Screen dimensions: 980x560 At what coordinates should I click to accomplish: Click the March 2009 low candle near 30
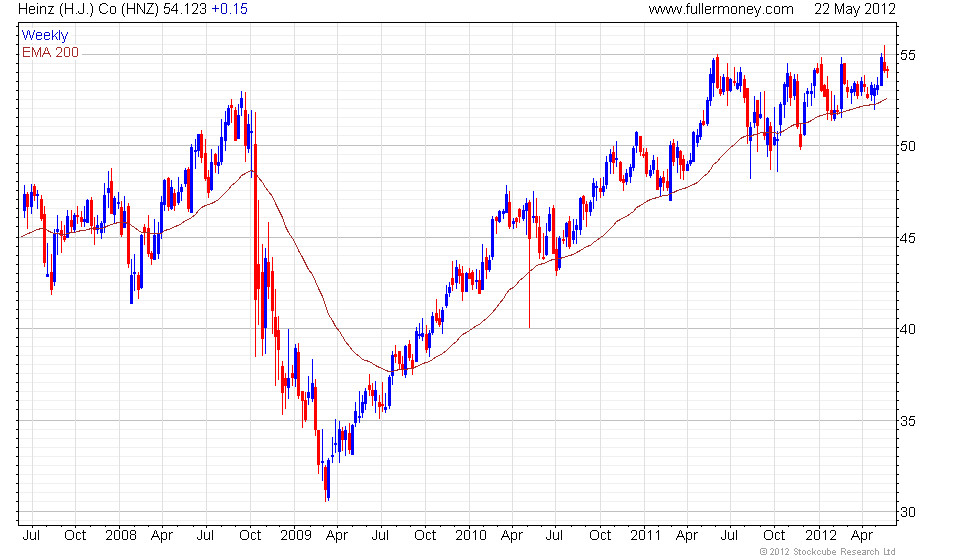326,481
